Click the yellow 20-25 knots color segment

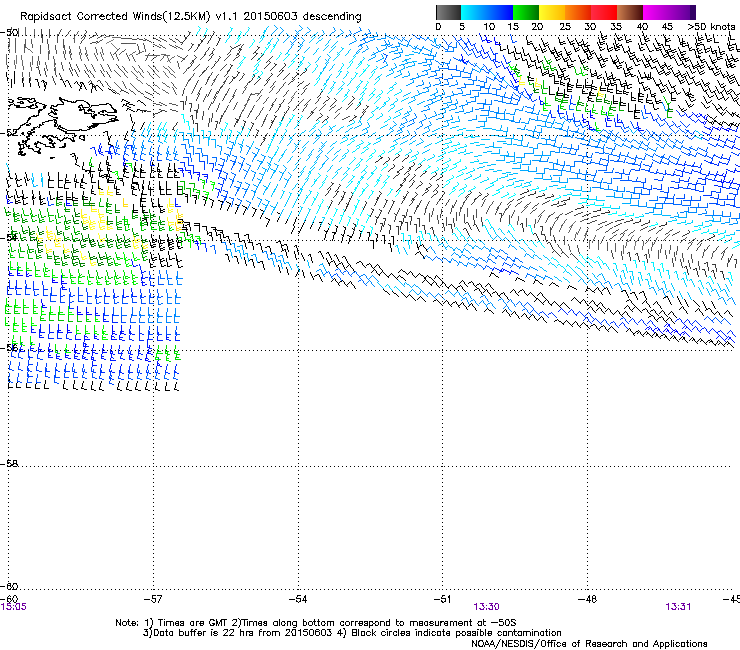tap(552, 12)
